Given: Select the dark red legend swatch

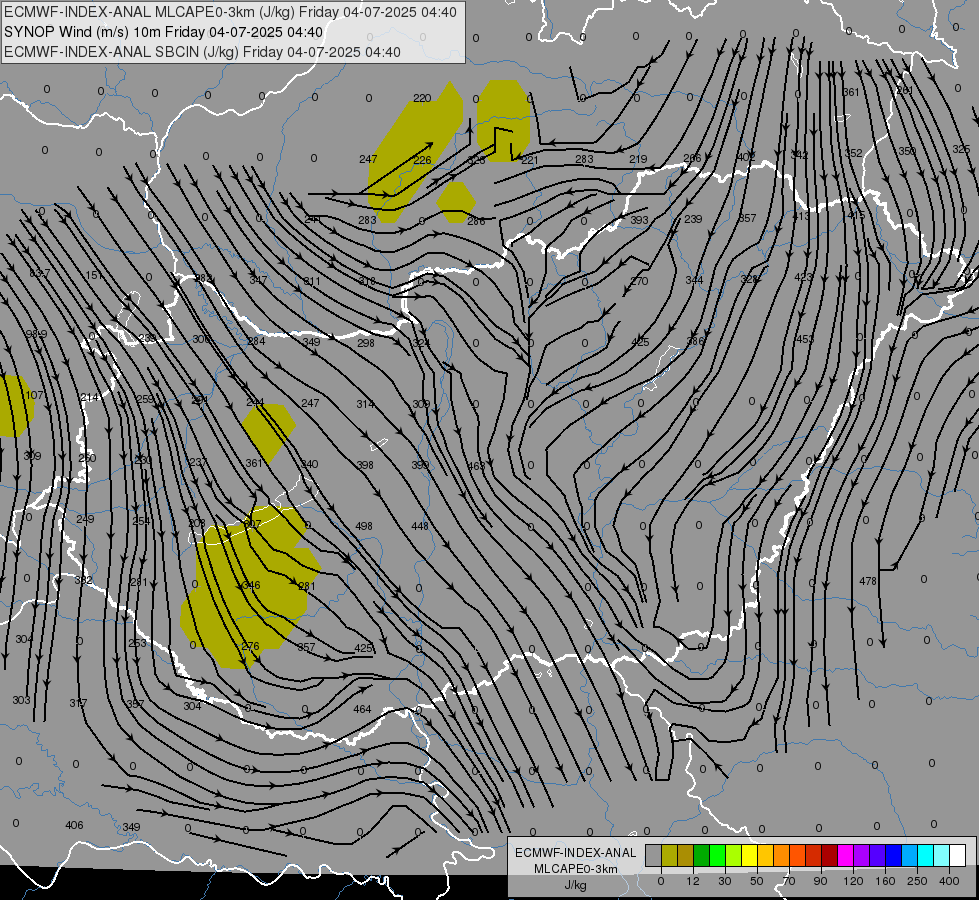Looking at the screenshot, I should point(829,856).
